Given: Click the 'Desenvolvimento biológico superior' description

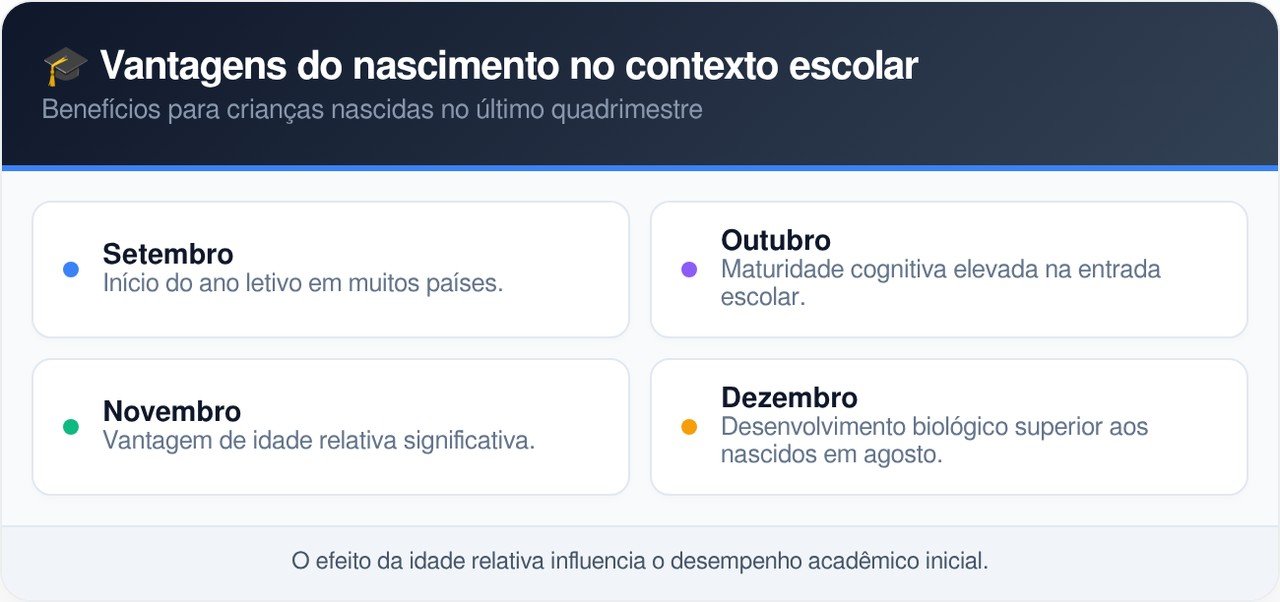Looking at the screenshot, I should tap(934, 427).
